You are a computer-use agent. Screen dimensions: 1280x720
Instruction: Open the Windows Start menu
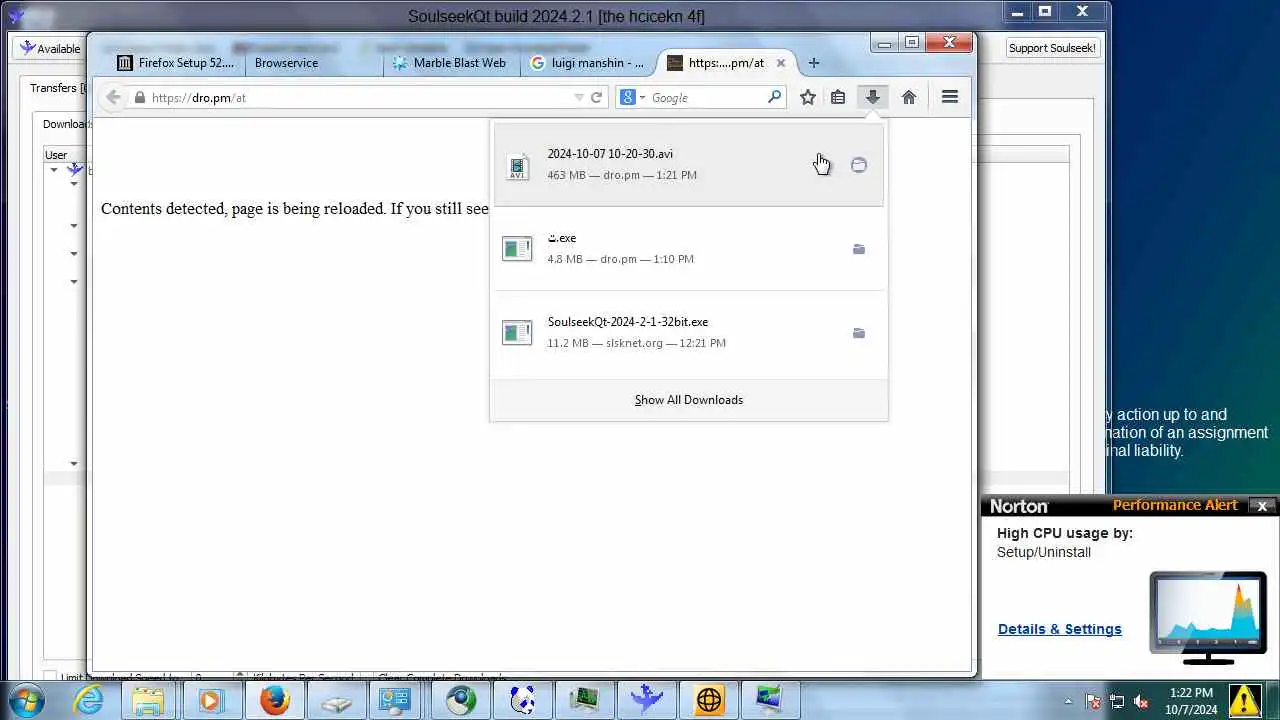[x=25, y=700]
